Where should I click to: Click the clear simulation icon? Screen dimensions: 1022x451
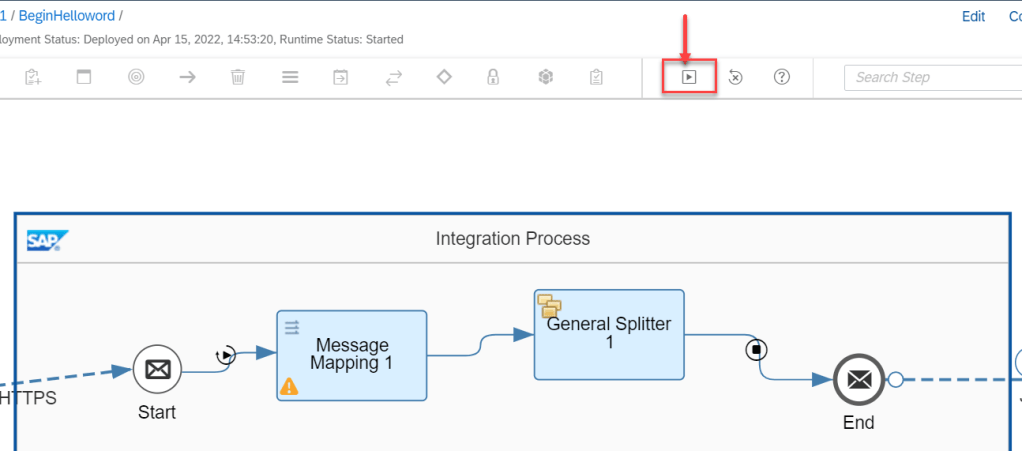click(x=735, y=77)
